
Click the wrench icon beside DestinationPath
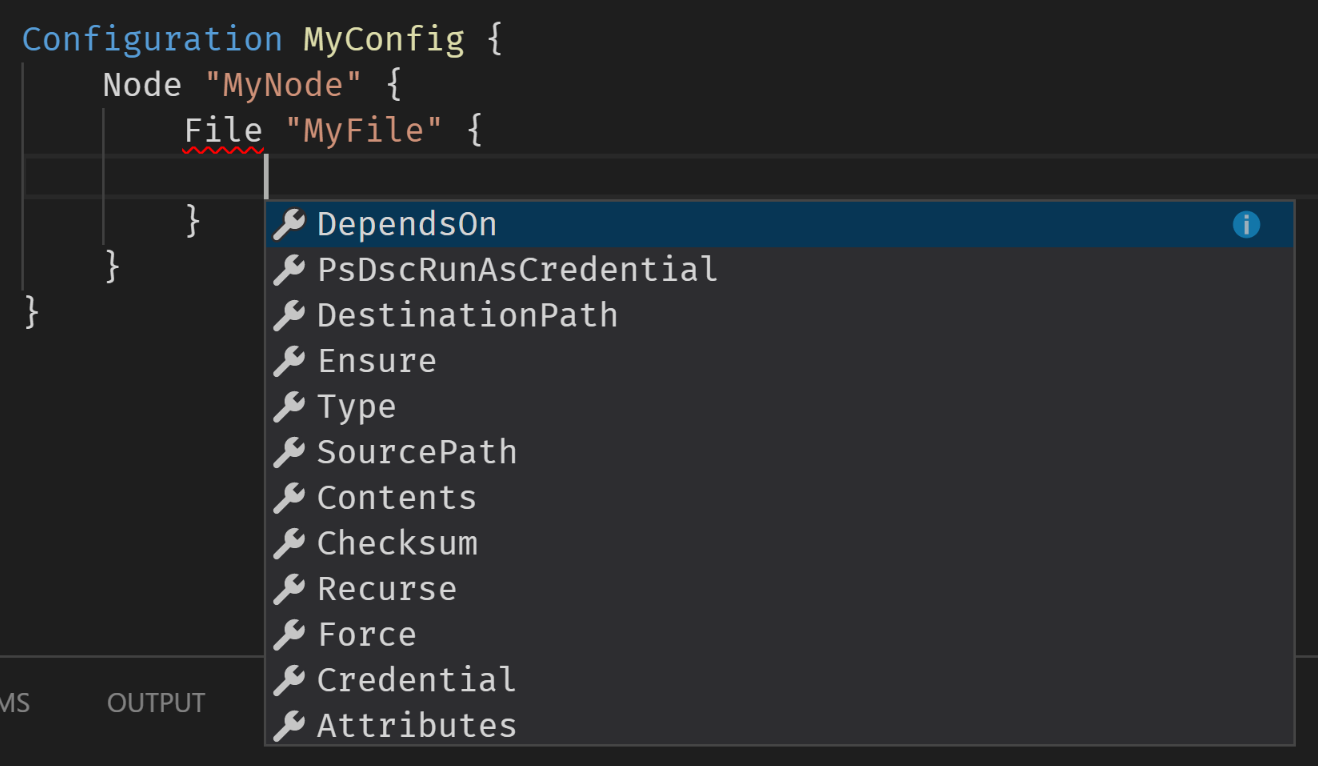pyautogui.click(x=289, y=316)
